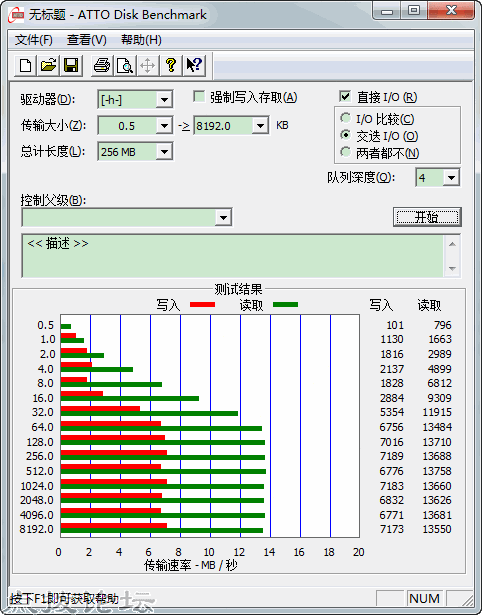
Task: Click the 0.5 row write value 101
Action: (395, 325)
